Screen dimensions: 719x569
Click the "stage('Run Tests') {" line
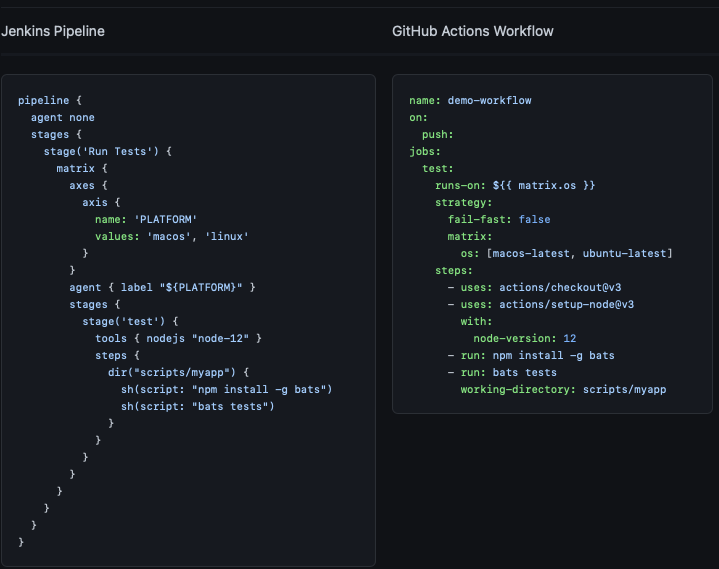coord(108,151)
